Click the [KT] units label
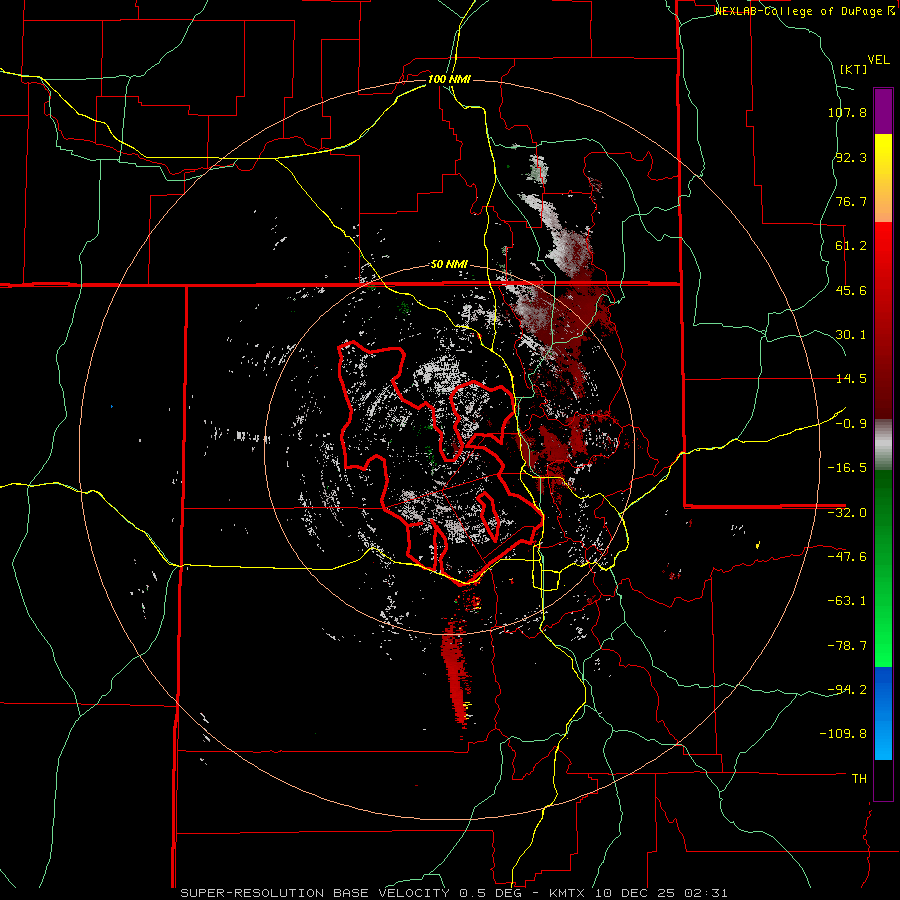Image resolution: width=900 pixels, height=900 pixels. (x=853, y=69)
